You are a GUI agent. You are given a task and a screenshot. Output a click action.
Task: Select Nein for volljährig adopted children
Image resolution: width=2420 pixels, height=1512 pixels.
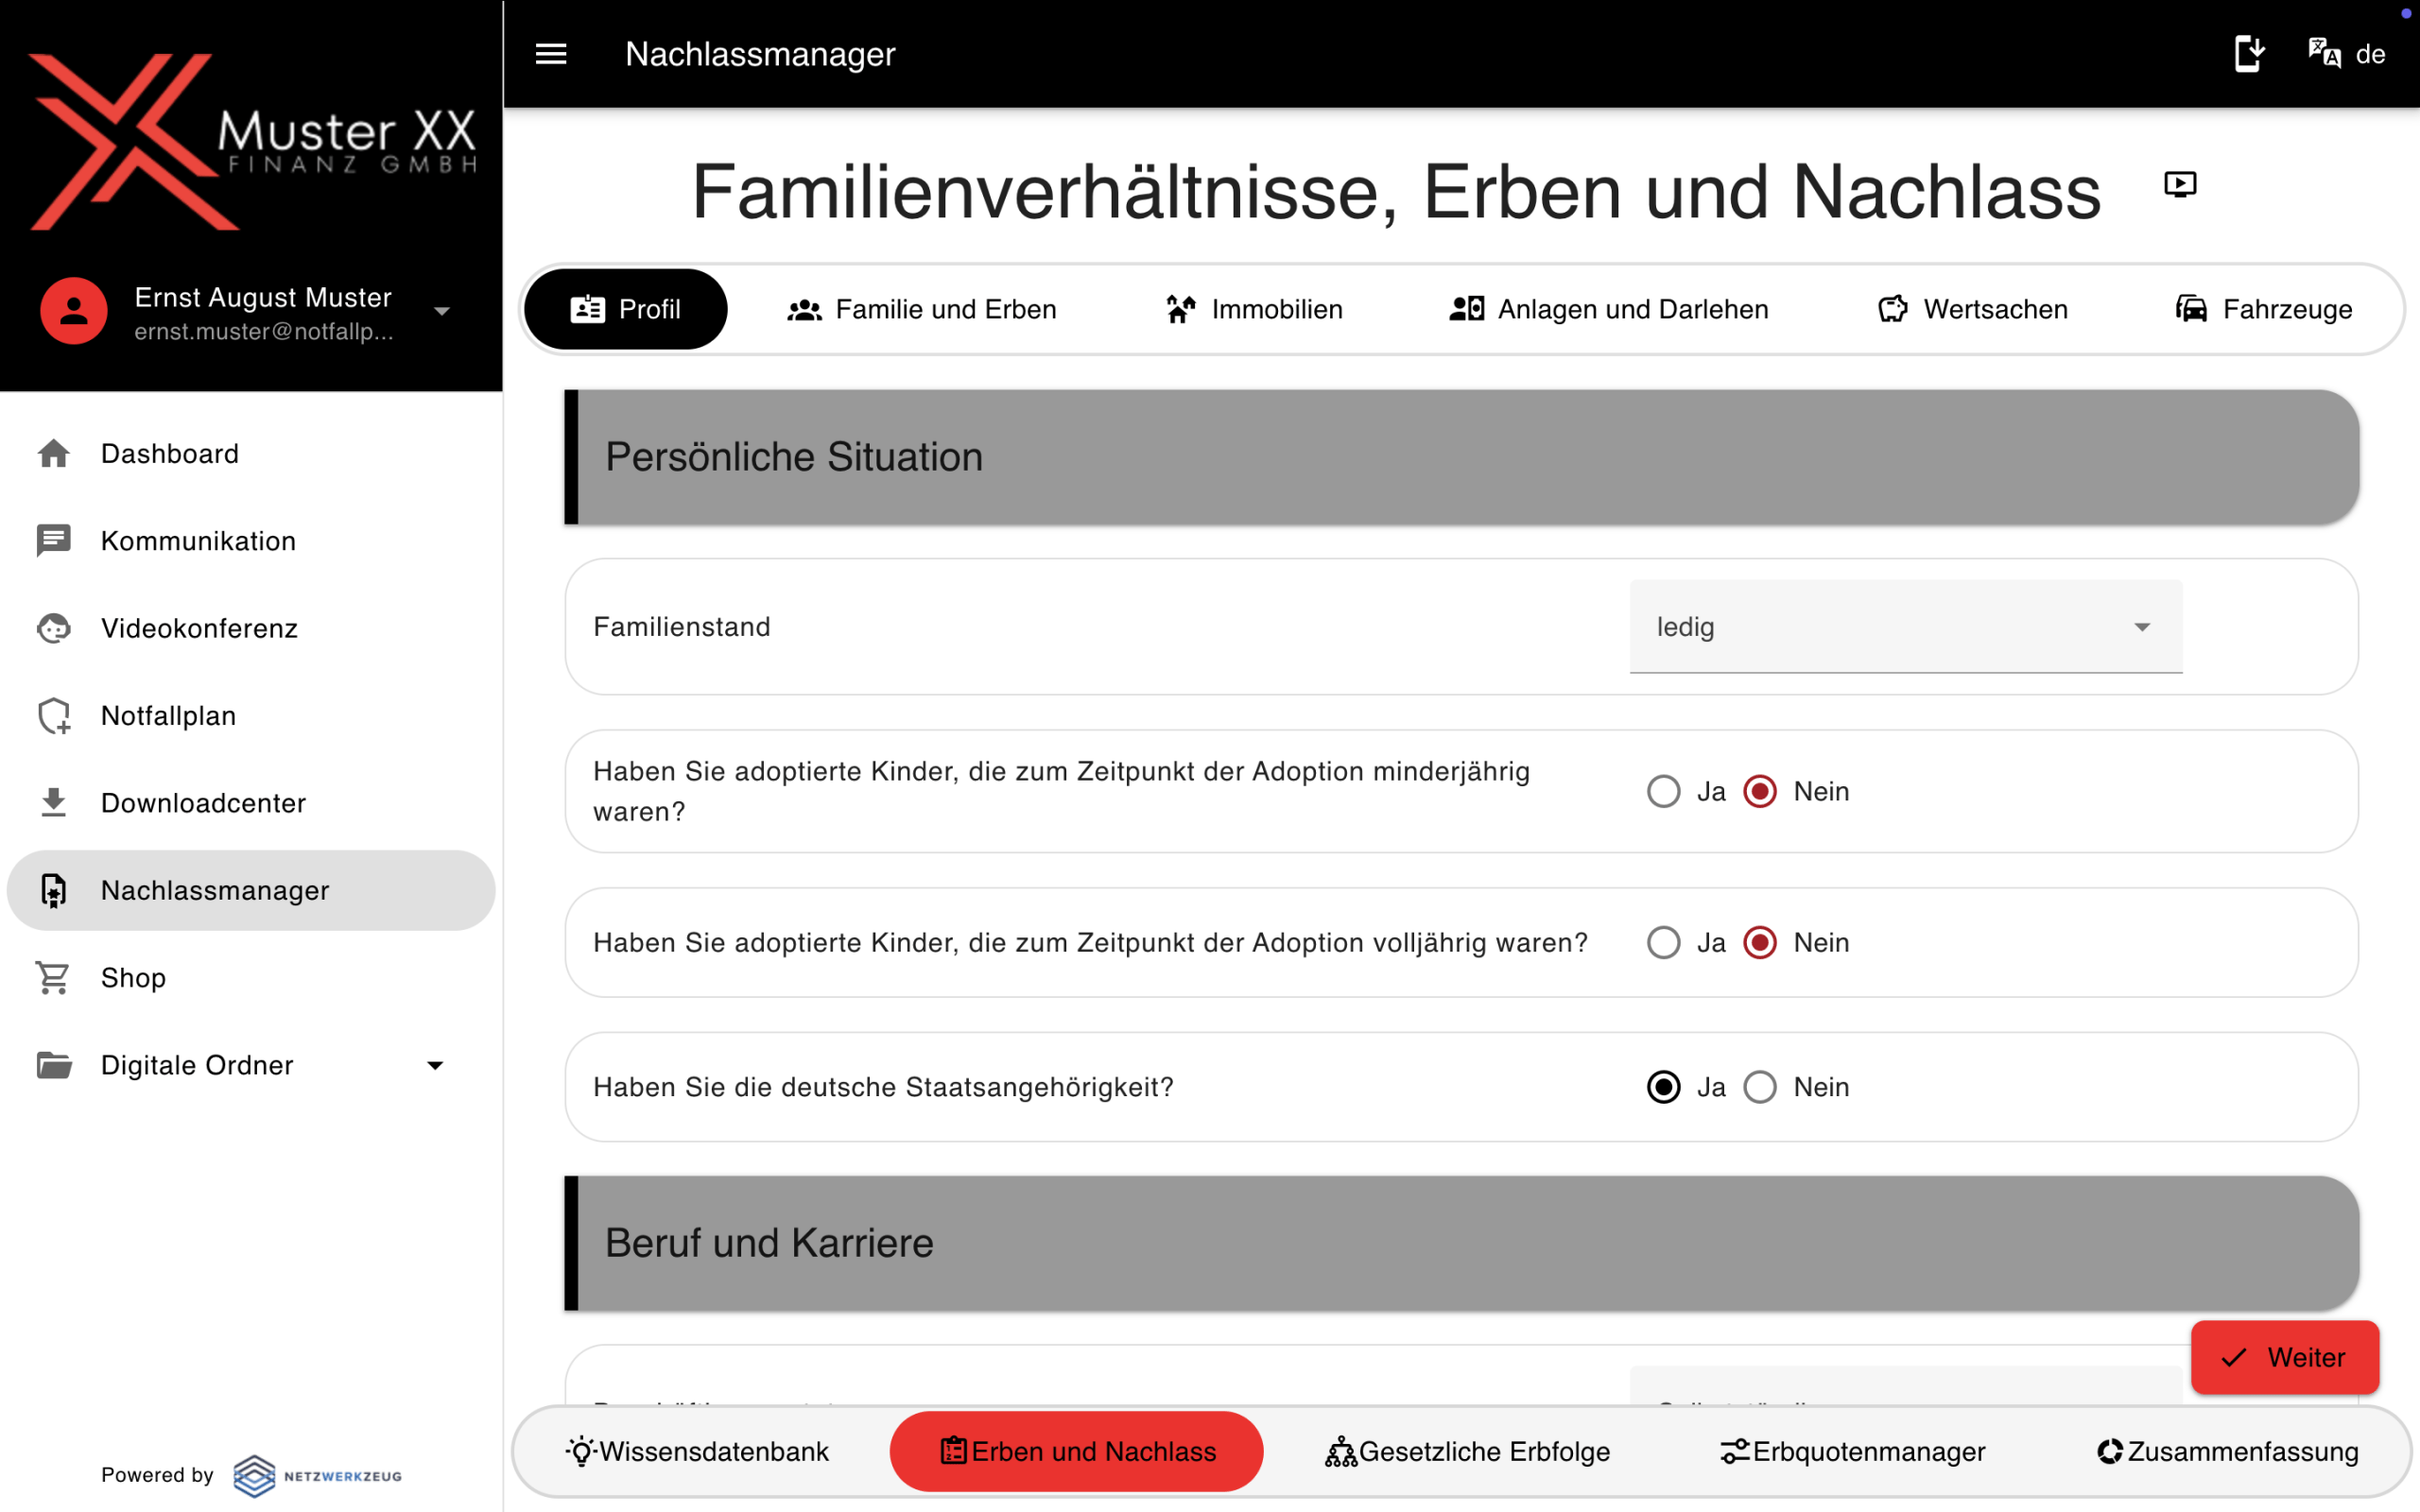pyautogui.click(x=1760, y=943)
